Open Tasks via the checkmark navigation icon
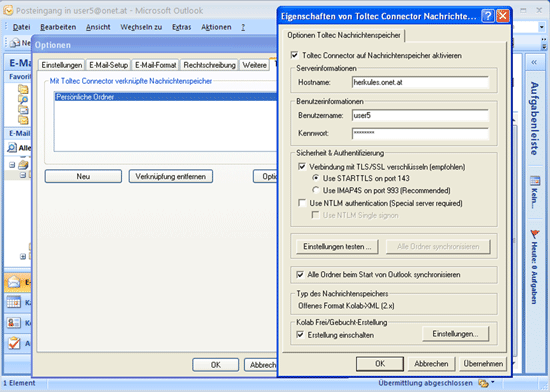The width and height of the screenshot is (550, 392). pyautogui.click(x=14, y=343)
